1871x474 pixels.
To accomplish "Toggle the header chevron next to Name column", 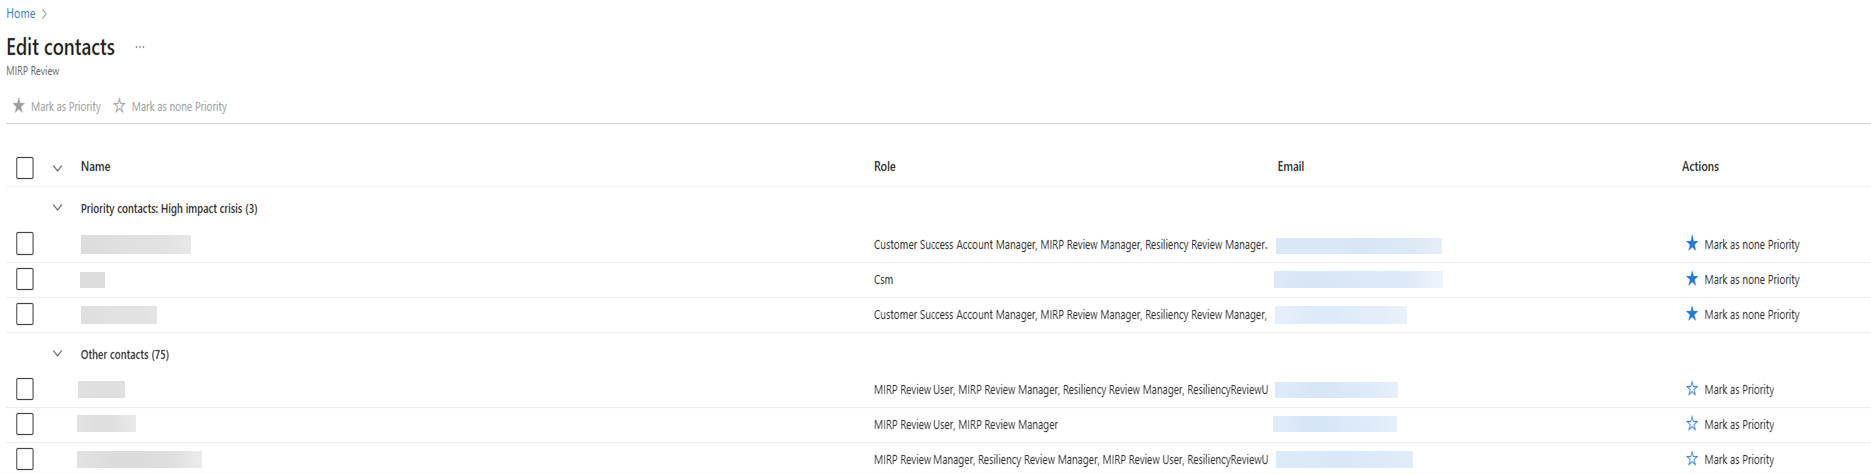I will click(x=57, y=168).
